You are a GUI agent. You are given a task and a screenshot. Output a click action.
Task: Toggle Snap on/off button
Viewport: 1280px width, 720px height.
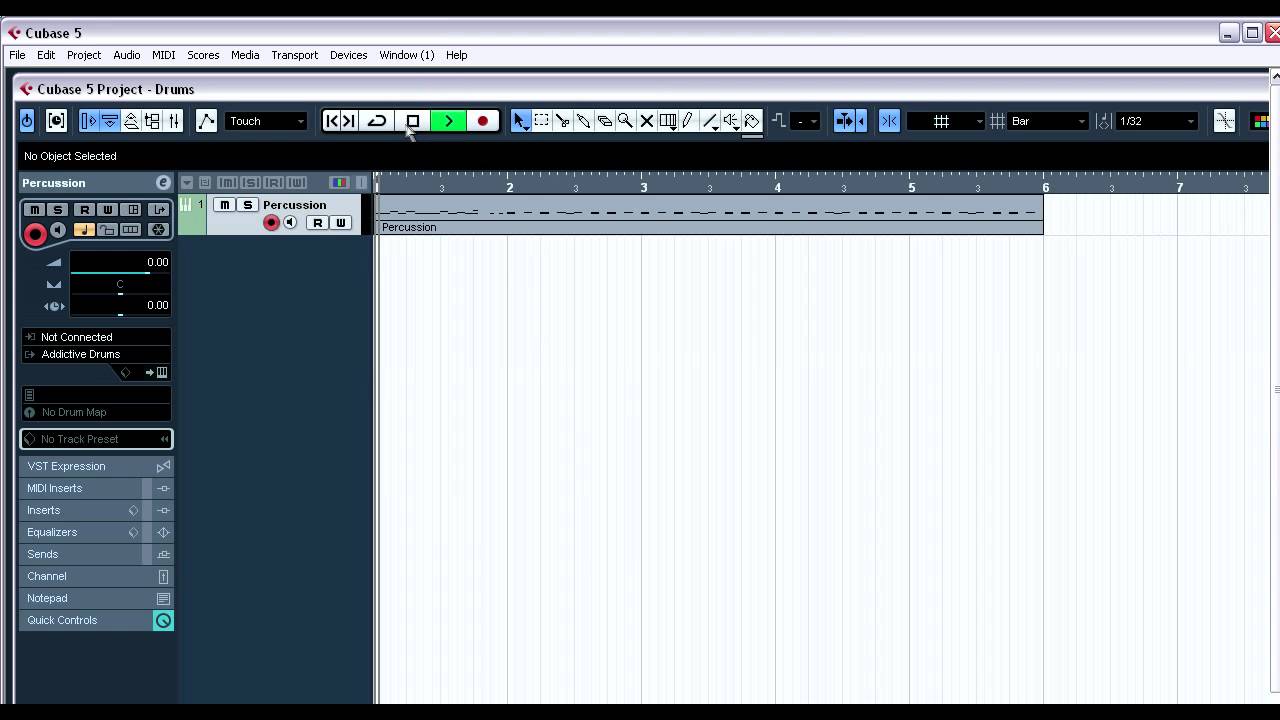coord(889,121)
